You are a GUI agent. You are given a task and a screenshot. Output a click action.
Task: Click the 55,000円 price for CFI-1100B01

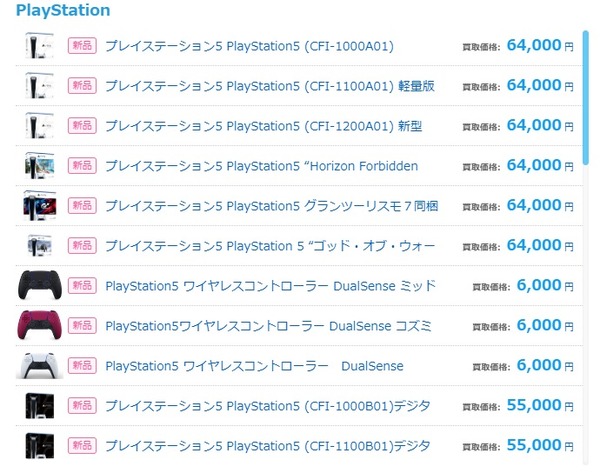click(x=540, y=445)
